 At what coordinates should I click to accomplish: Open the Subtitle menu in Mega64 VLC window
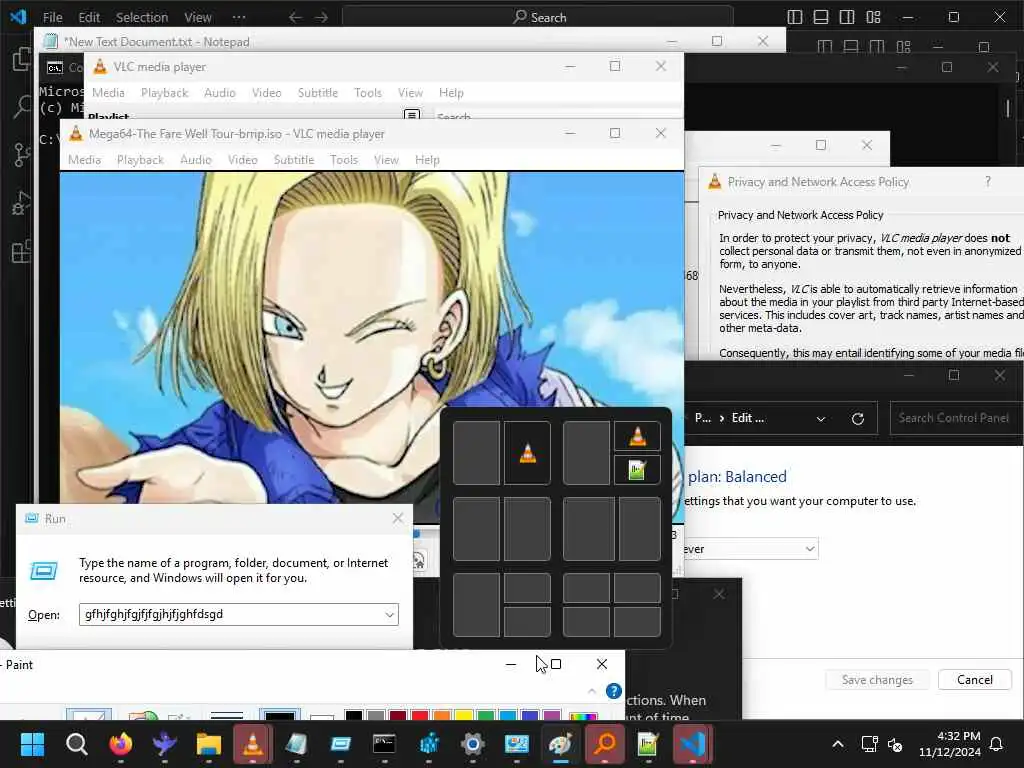point(294,160)
